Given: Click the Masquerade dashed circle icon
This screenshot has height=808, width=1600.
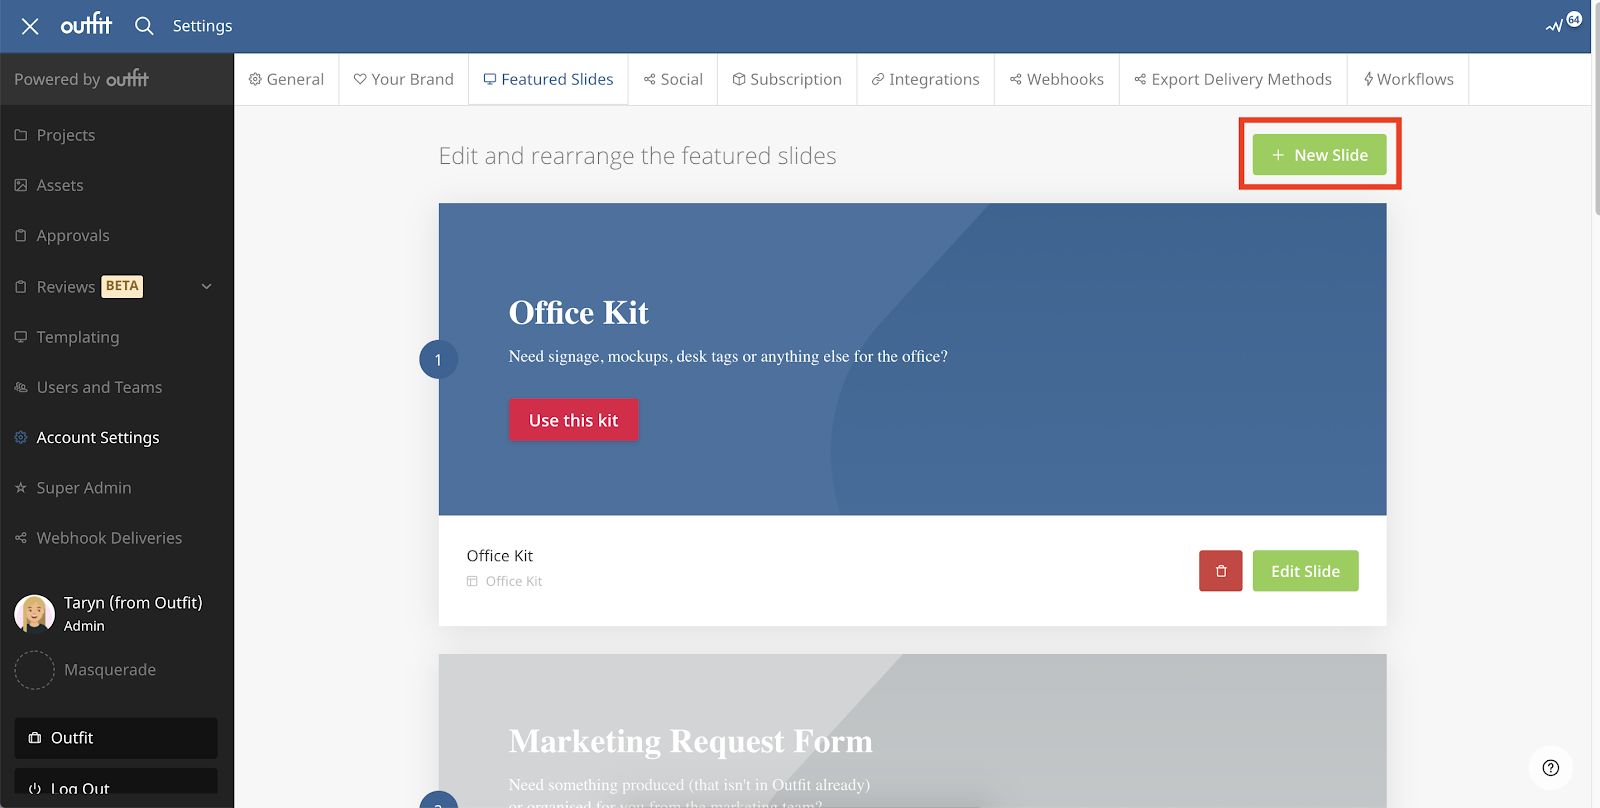Looking at the screenshot, I should pos(35,670).
